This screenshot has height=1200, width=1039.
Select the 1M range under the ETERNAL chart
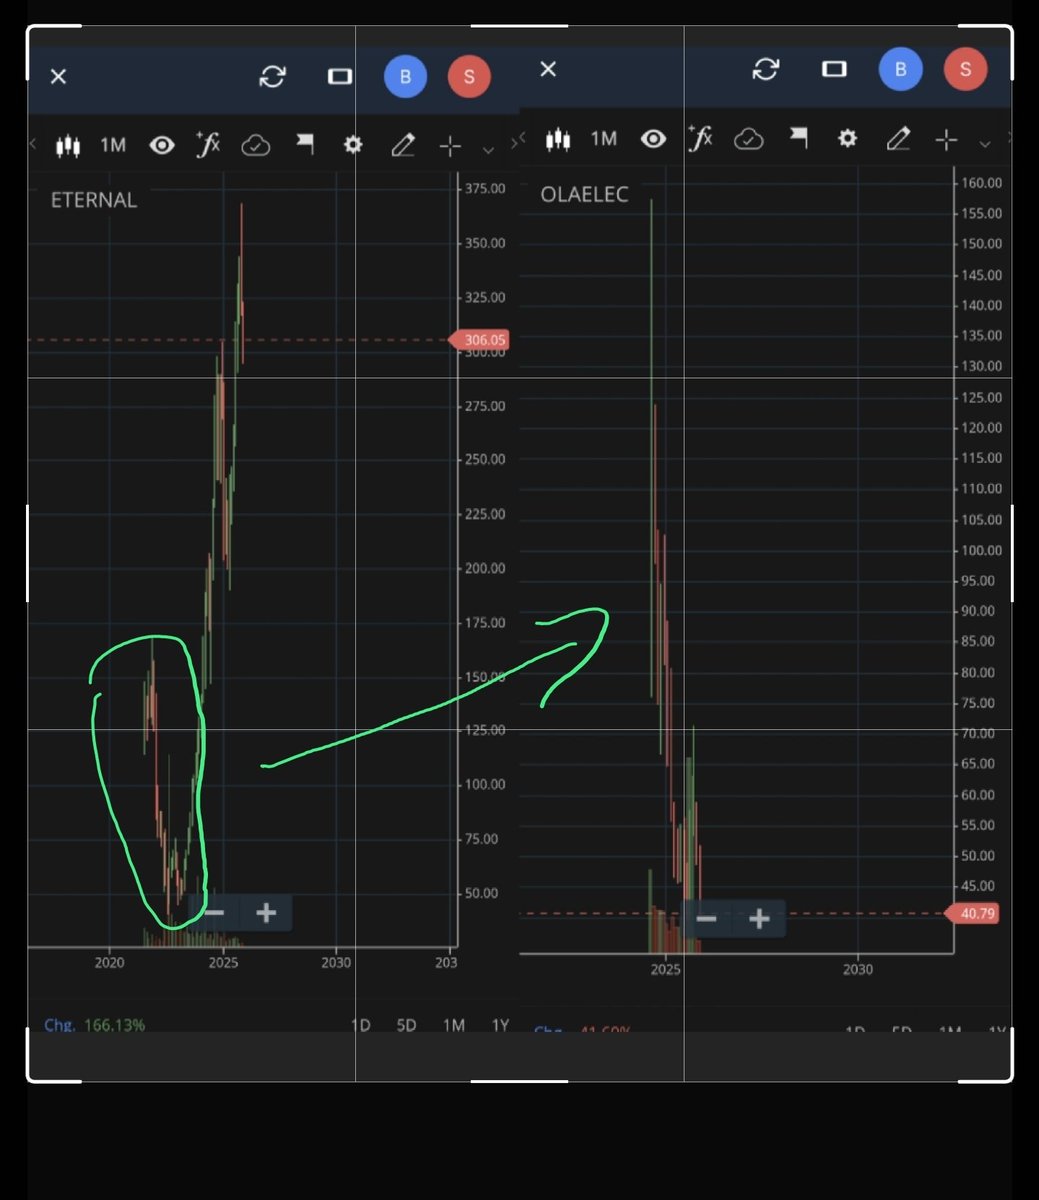454,1025
